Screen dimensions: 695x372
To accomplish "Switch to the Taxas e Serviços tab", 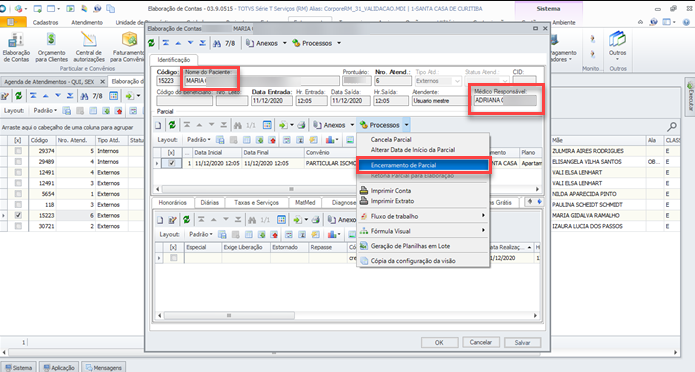I will pos(256,203).
